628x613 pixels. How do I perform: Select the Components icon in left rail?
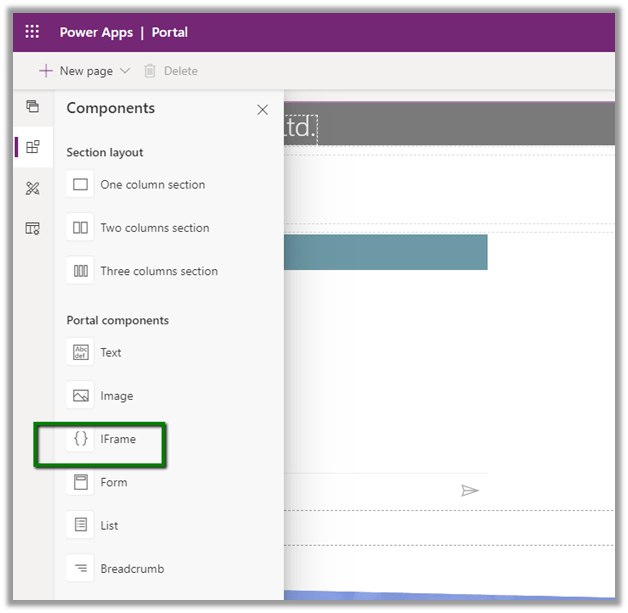click(33, 147)
